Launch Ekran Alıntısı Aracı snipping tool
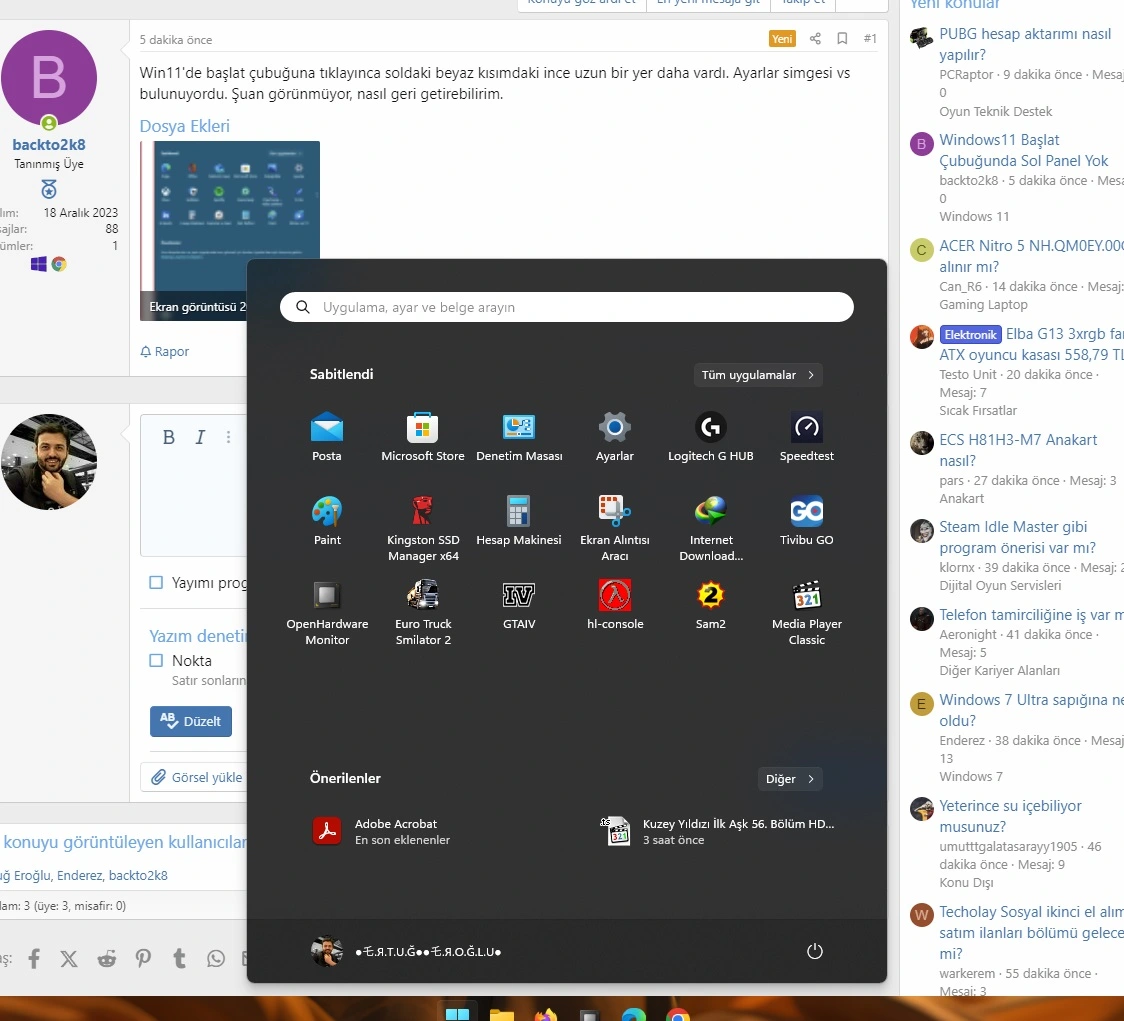Image resolution: width=1124 pixels, height=1021 pixels. coord(614,528)
